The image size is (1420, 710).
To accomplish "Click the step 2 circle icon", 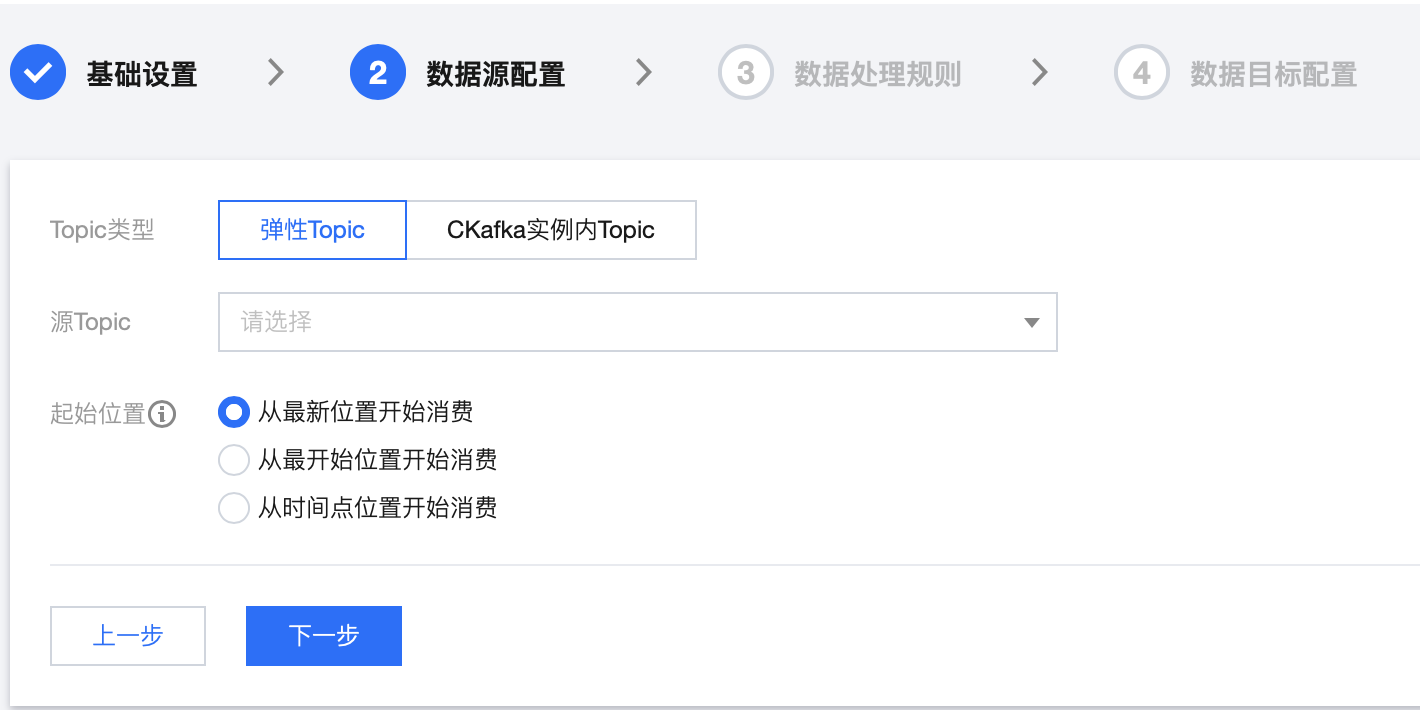I will click(378, 73).
